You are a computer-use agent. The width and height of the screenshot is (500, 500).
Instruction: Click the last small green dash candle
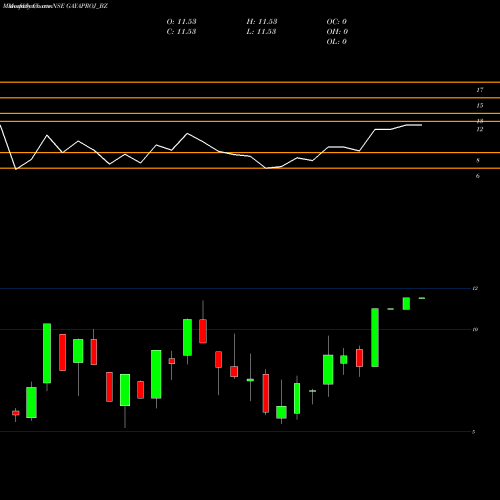click(x=422, y=298)
